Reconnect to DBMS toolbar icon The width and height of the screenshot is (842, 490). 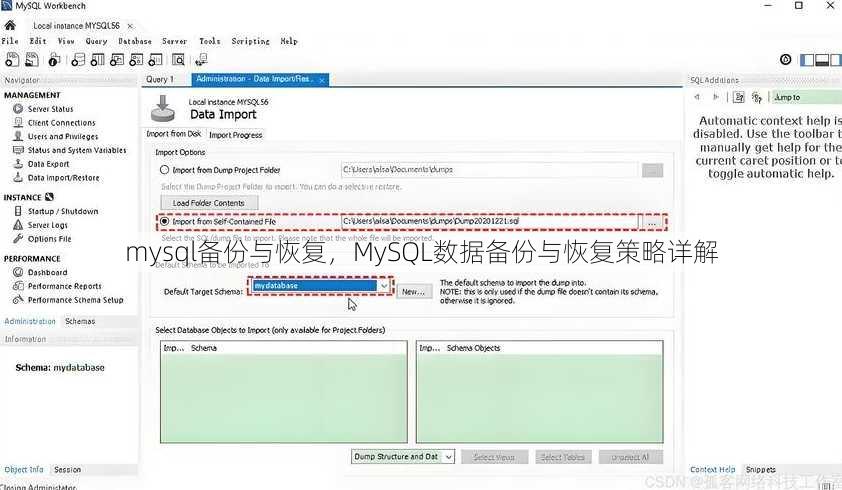pyautogui.click(x=201, y=60)
